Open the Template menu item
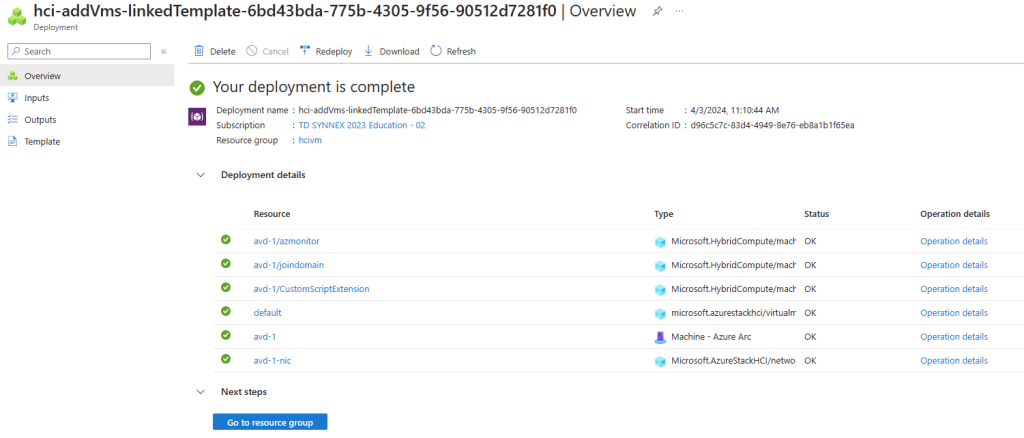The width and height of the screenshot is (1024, 438). point(88,142)
